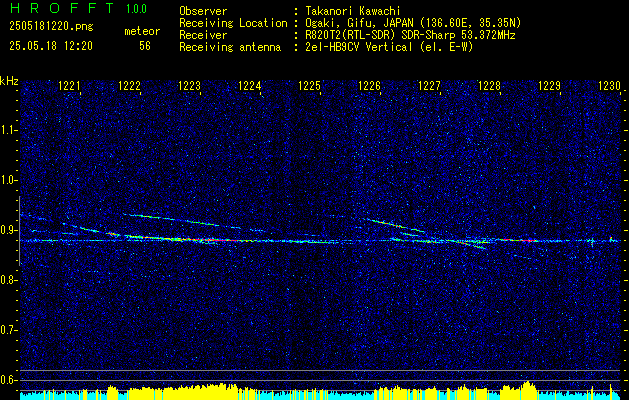Click the R820T2(RTL-SDR) receiver details

coord(410,35)
